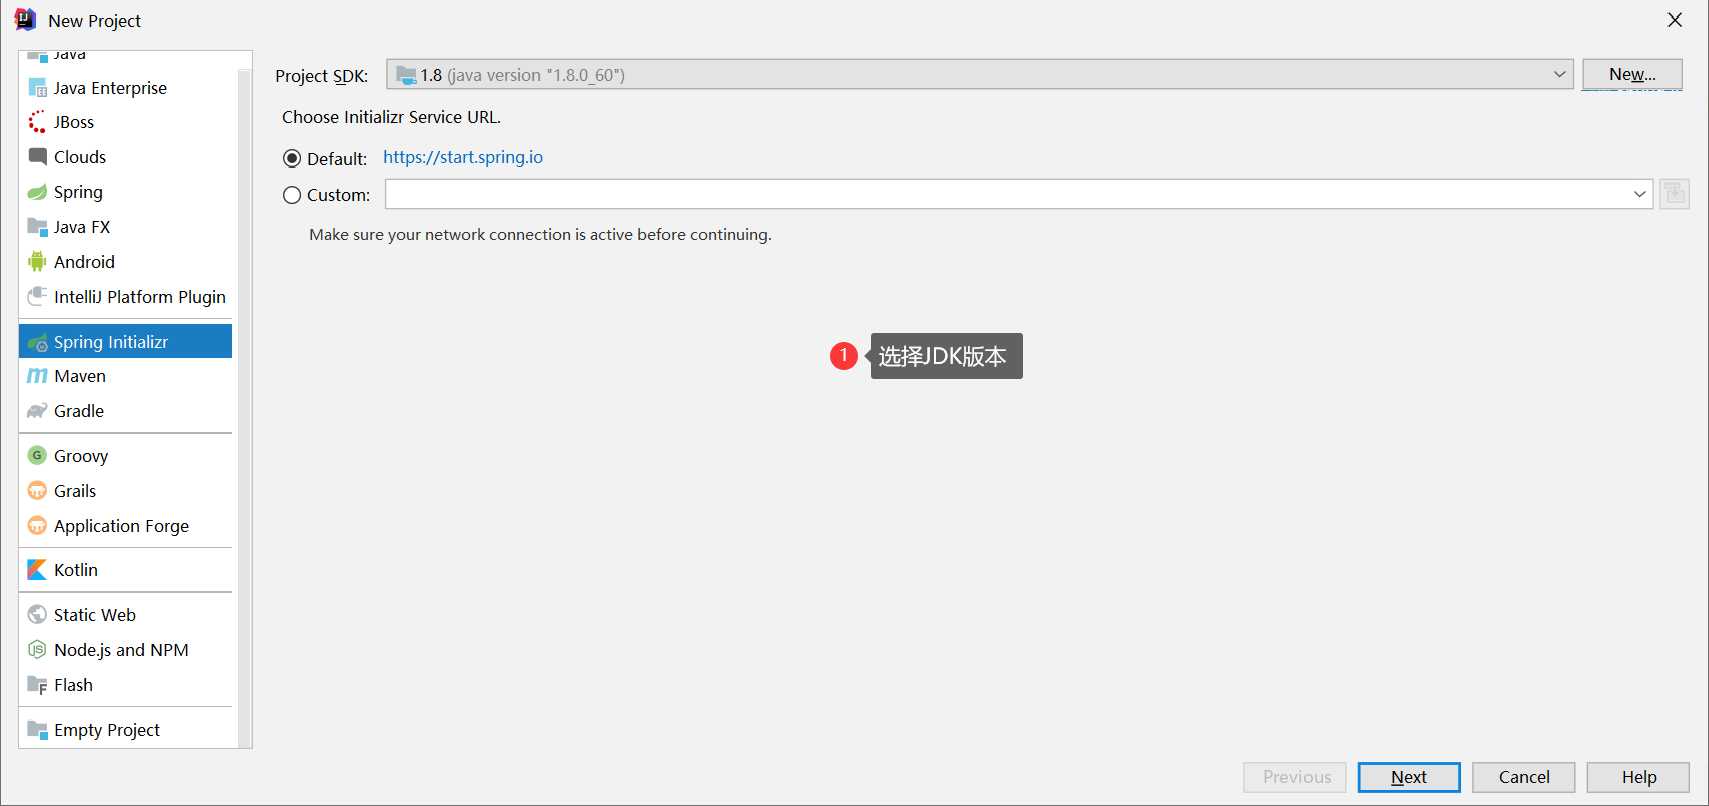The width and height of the screenshot is (1709, 806).
Task: Click the Spring leaf icon
Action: tap(37, 192)
